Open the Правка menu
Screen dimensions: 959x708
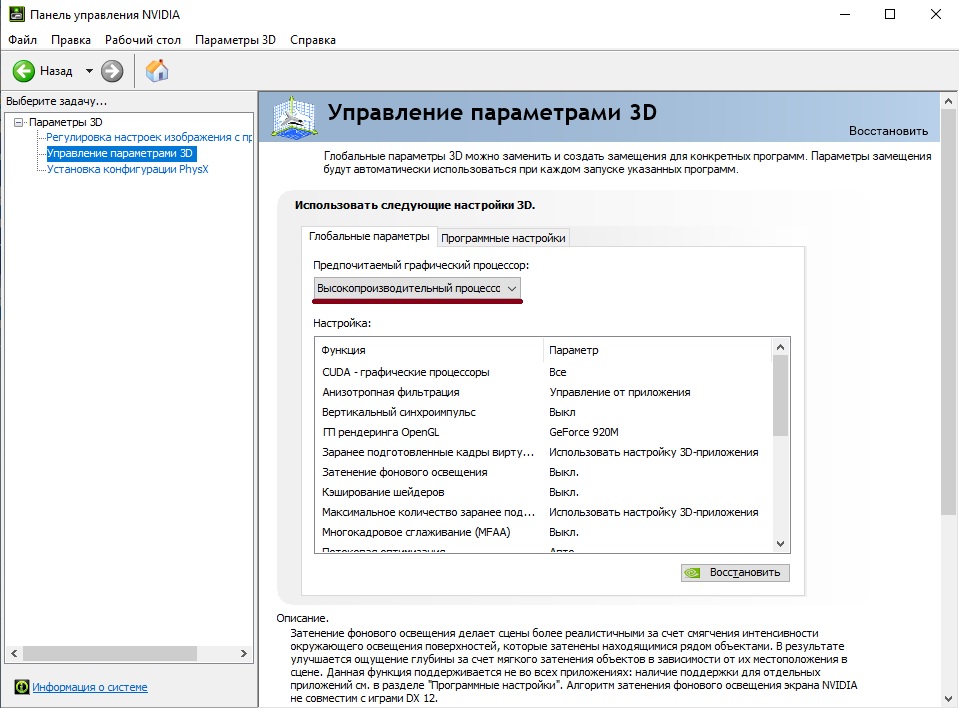(x=71, y=40)
